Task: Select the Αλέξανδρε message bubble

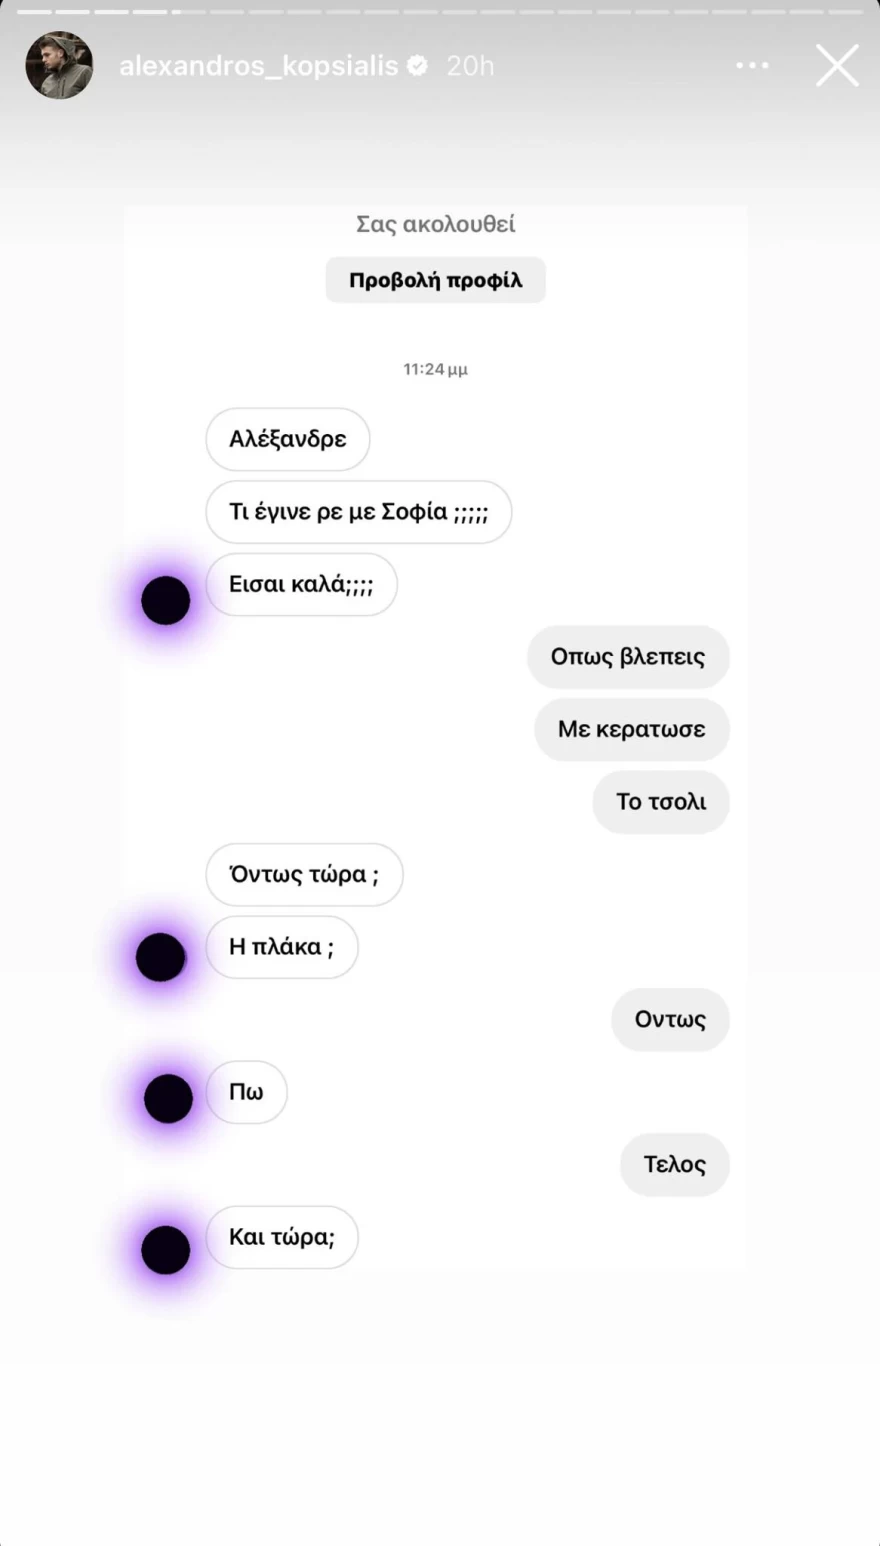Action: tap(288, 439)
